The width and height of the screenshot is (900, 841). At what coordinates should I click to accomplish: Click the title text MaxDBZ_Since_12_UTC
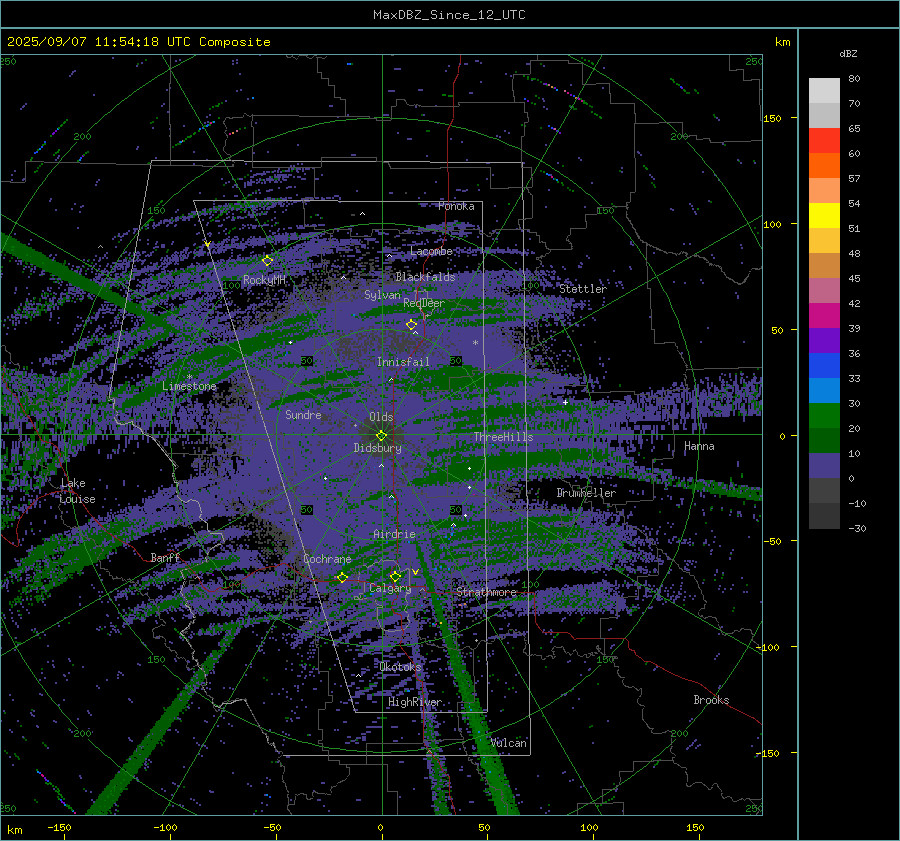tap(449, 15)
